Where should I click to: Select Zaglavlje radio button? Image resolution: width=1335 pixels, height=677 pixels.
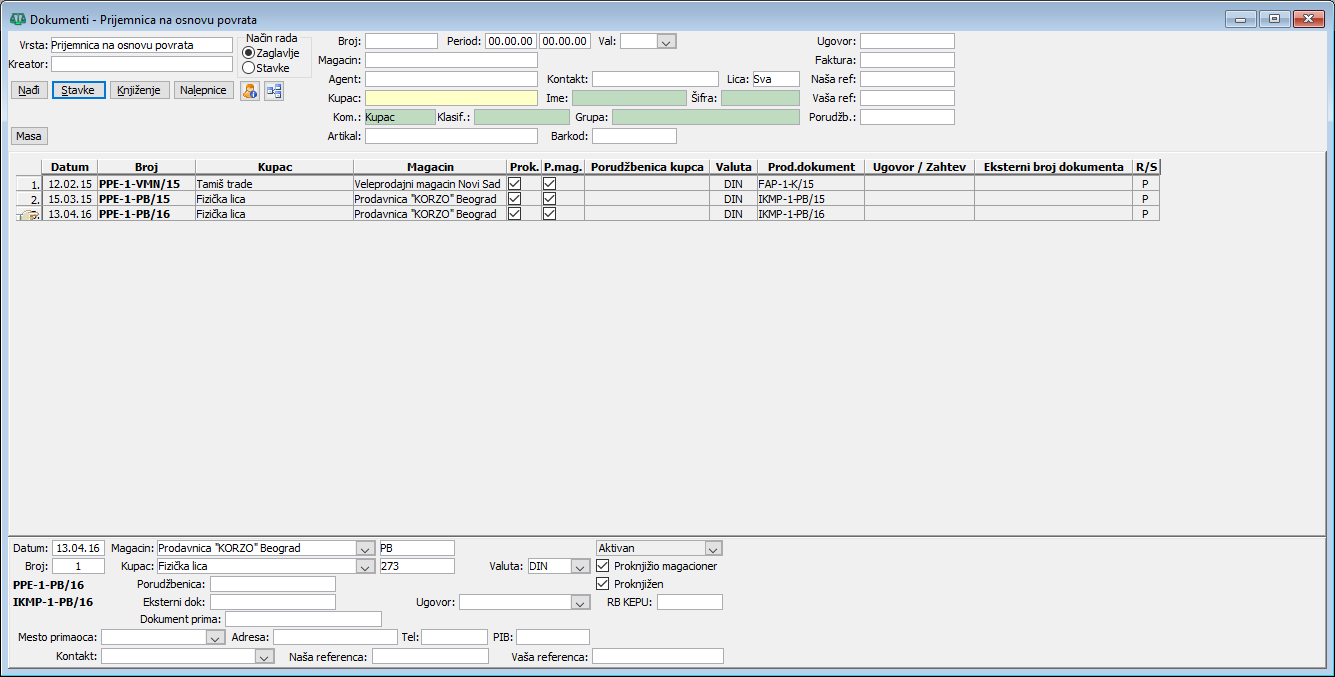tap(248, 53)
